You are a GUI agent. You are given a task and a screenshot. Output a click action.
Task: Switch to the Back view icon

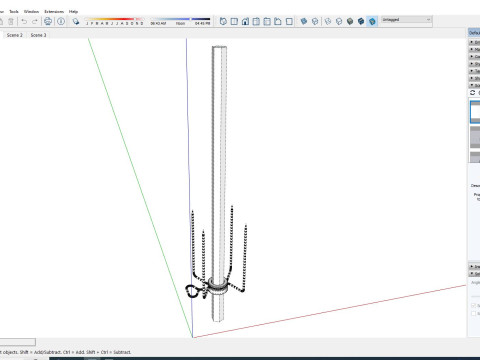[267, 22]
